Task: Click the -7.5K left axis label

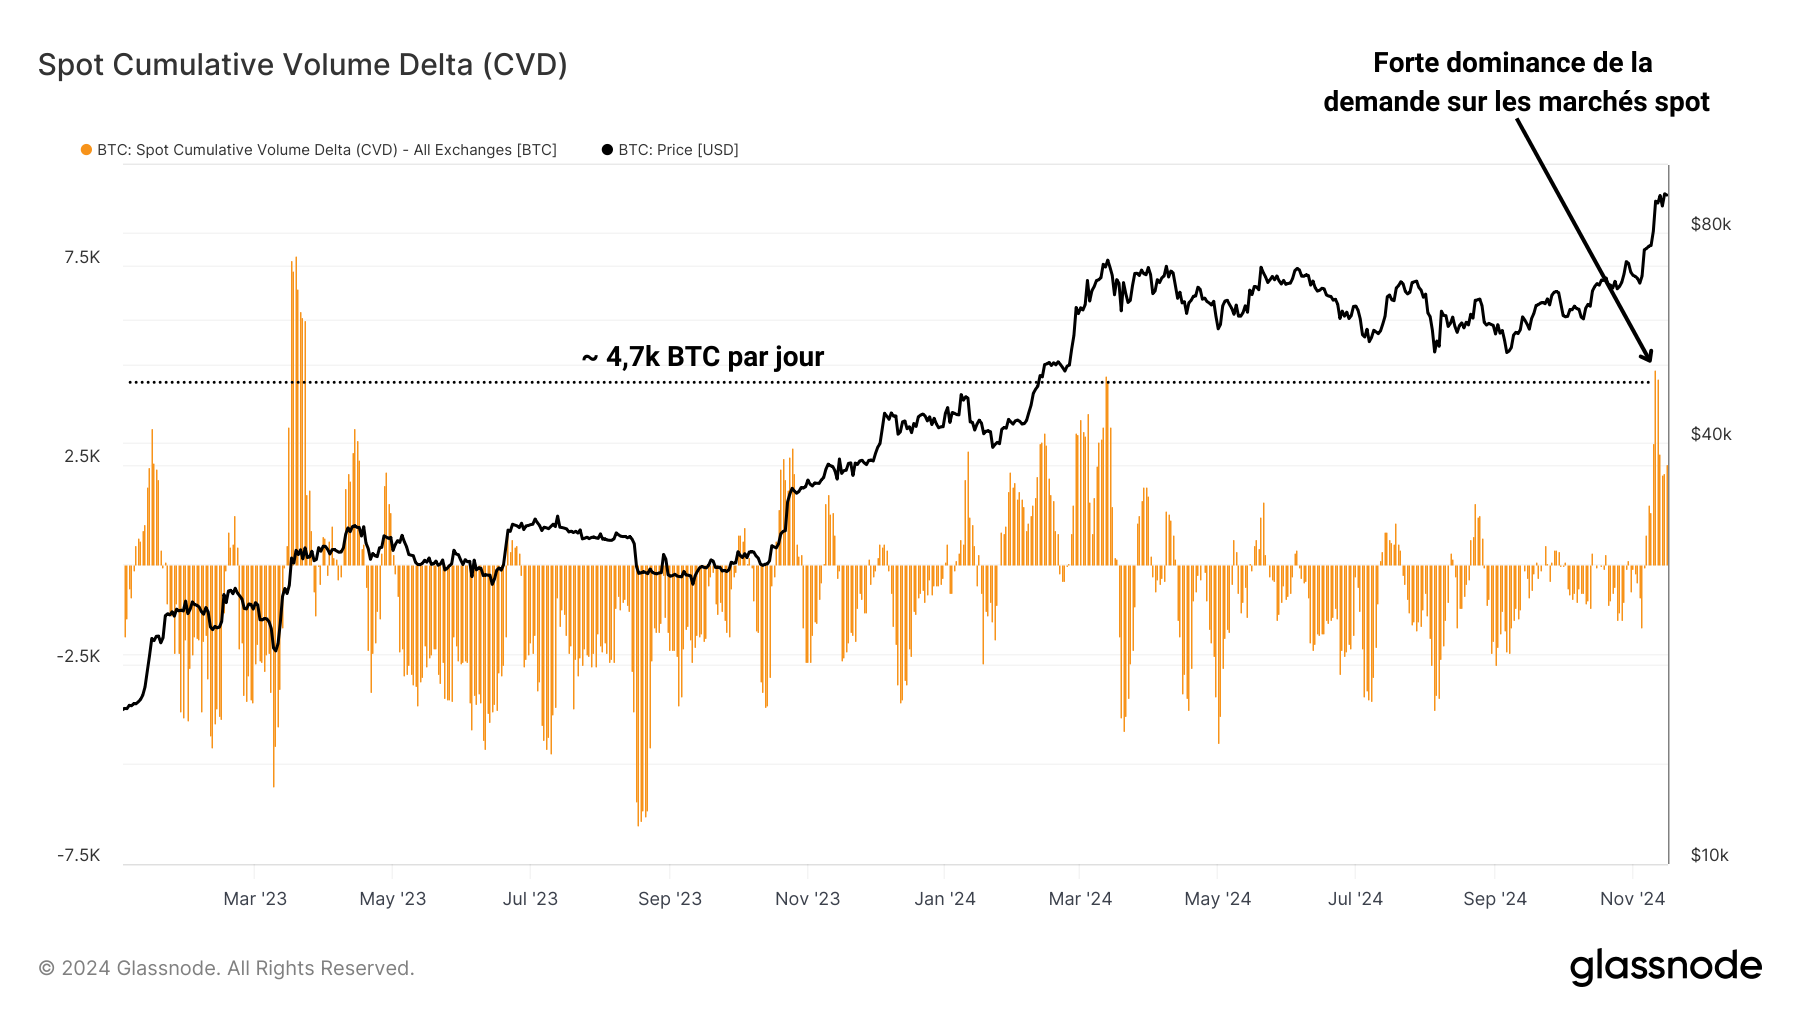Action: [x=79, y=855]
